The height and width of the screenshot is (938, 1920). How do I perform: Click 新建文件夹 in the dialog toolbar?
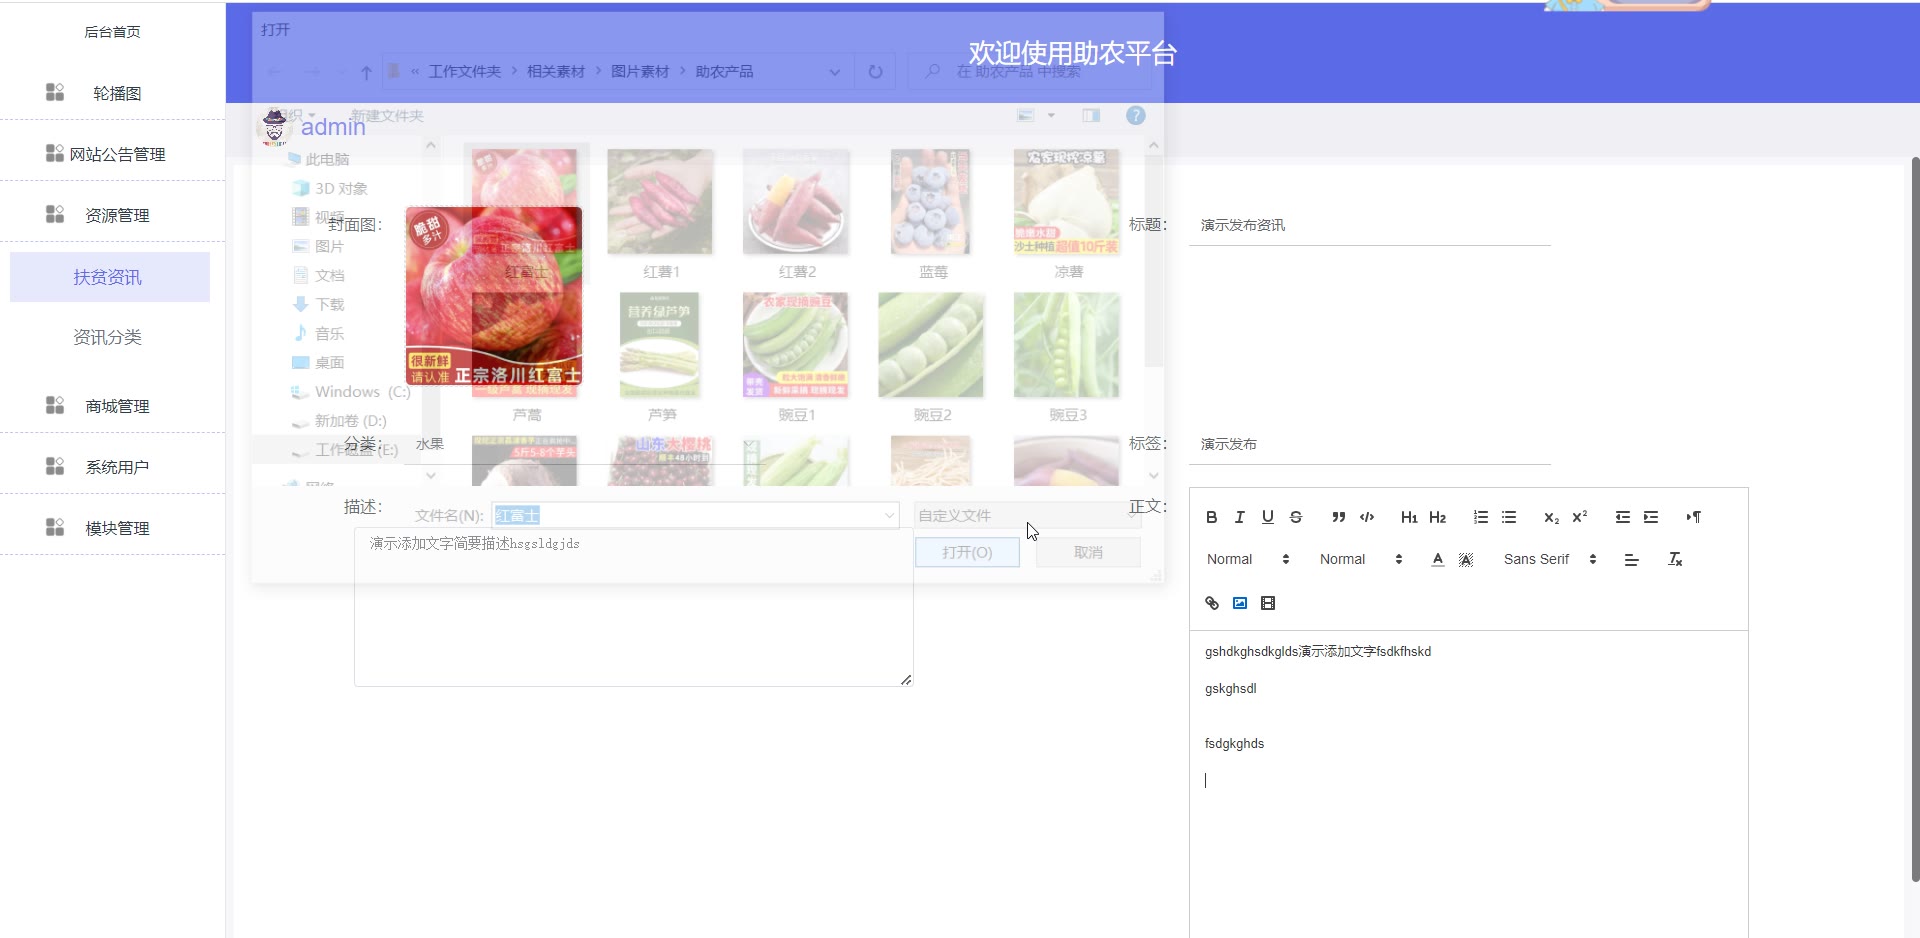(387, 116)
